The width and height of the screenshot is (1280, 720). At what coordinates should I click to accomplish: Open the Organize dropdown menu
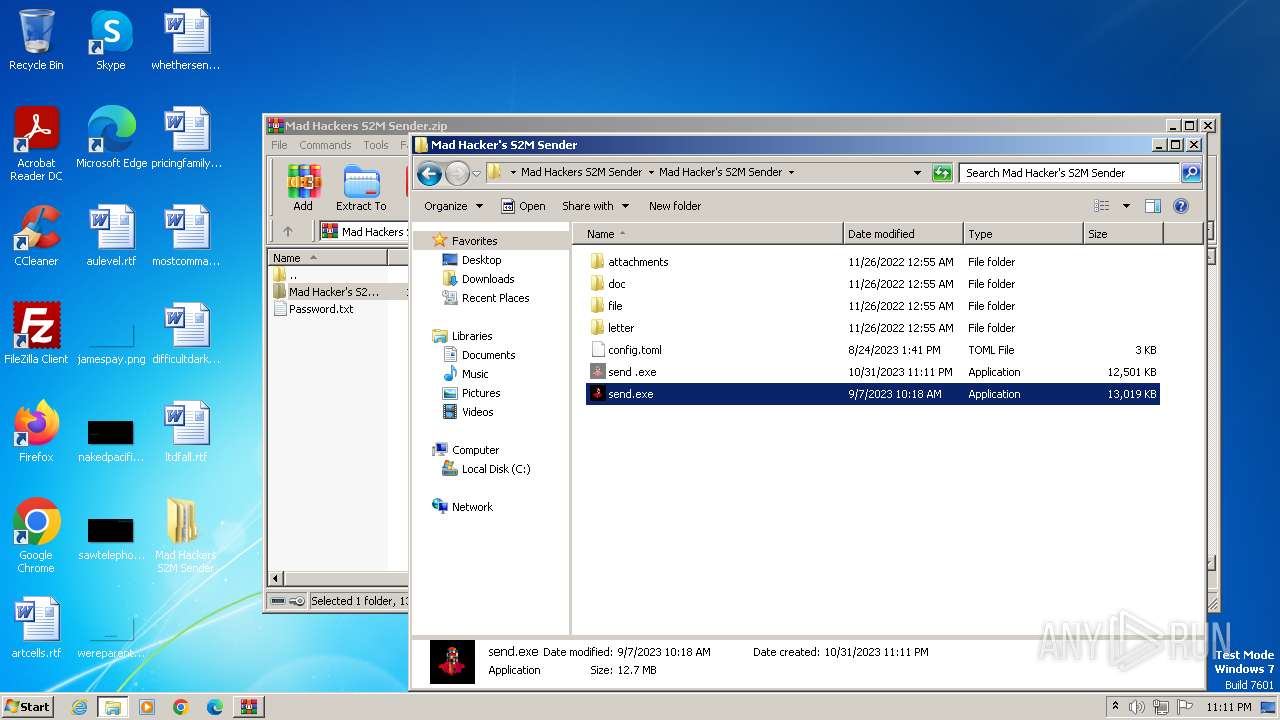453,206
